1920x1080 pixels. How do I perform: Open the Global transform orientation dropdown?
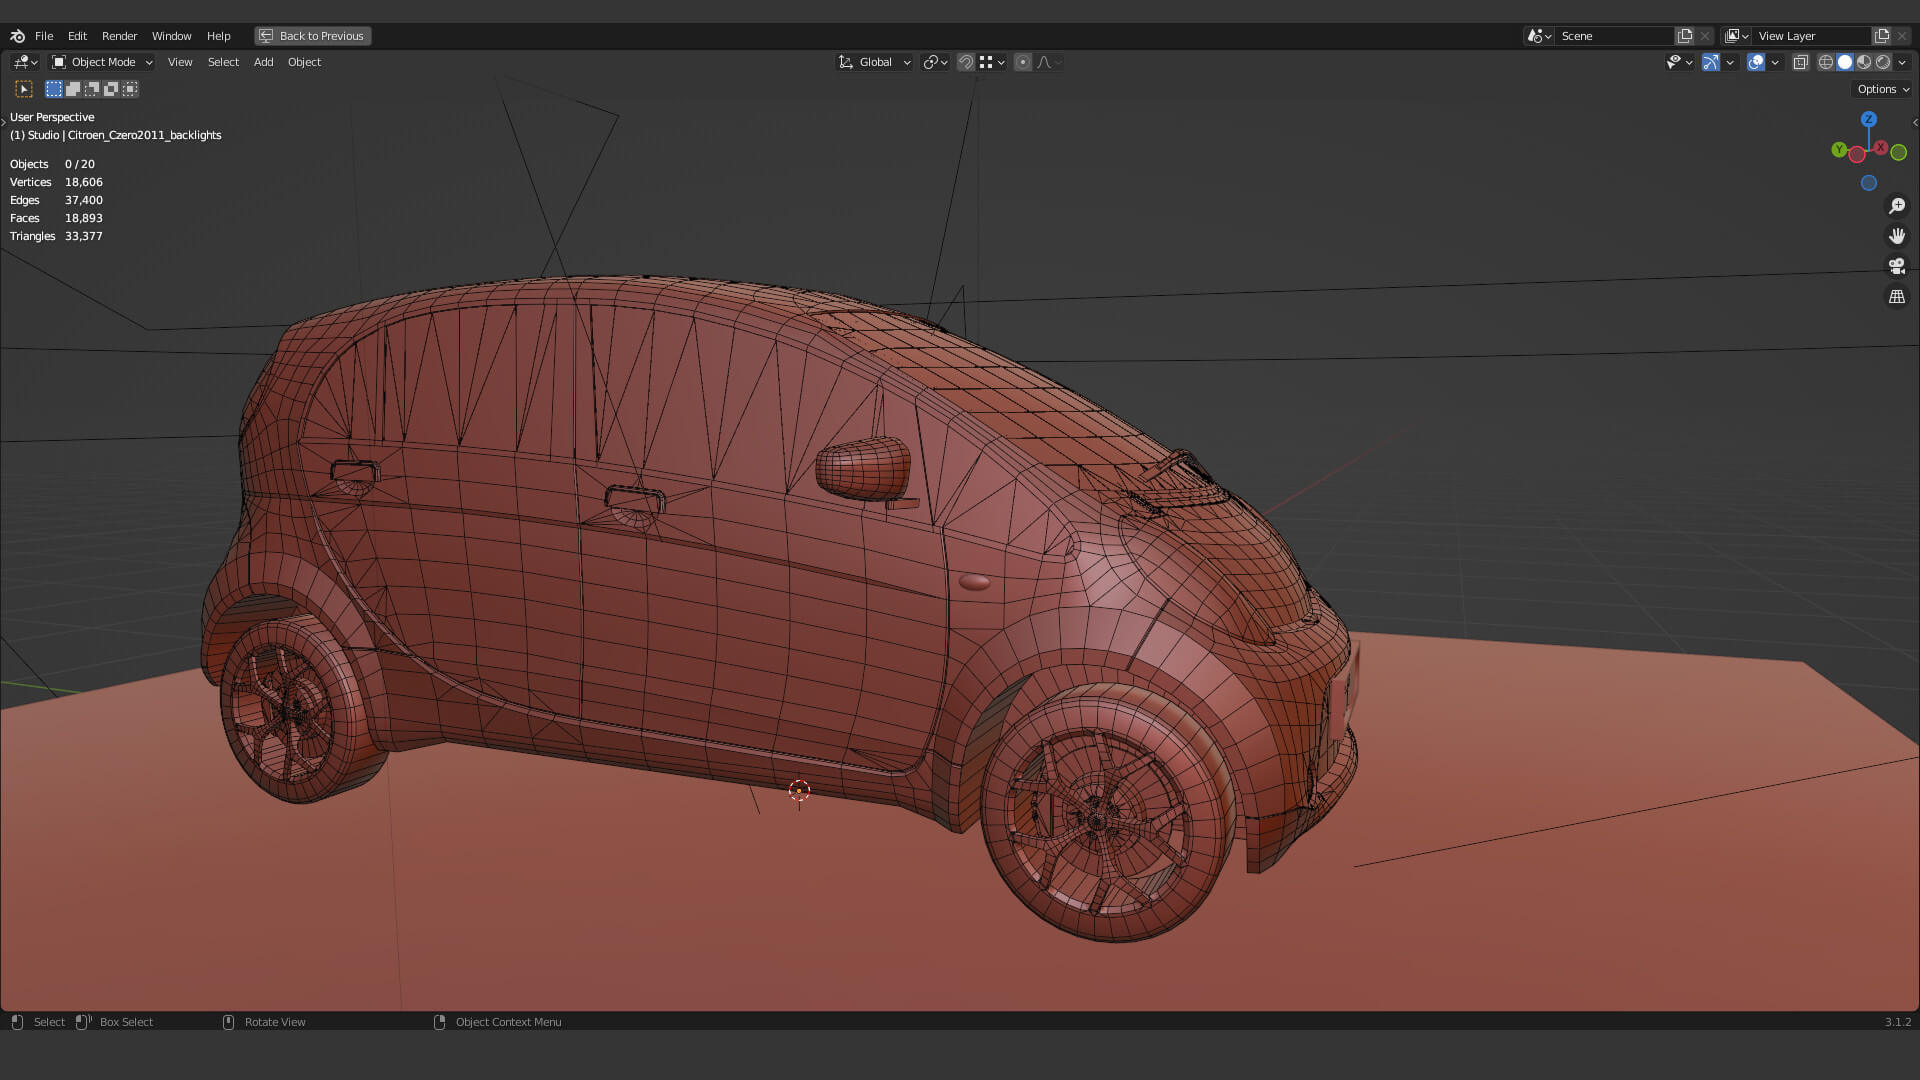click(874, 62)
